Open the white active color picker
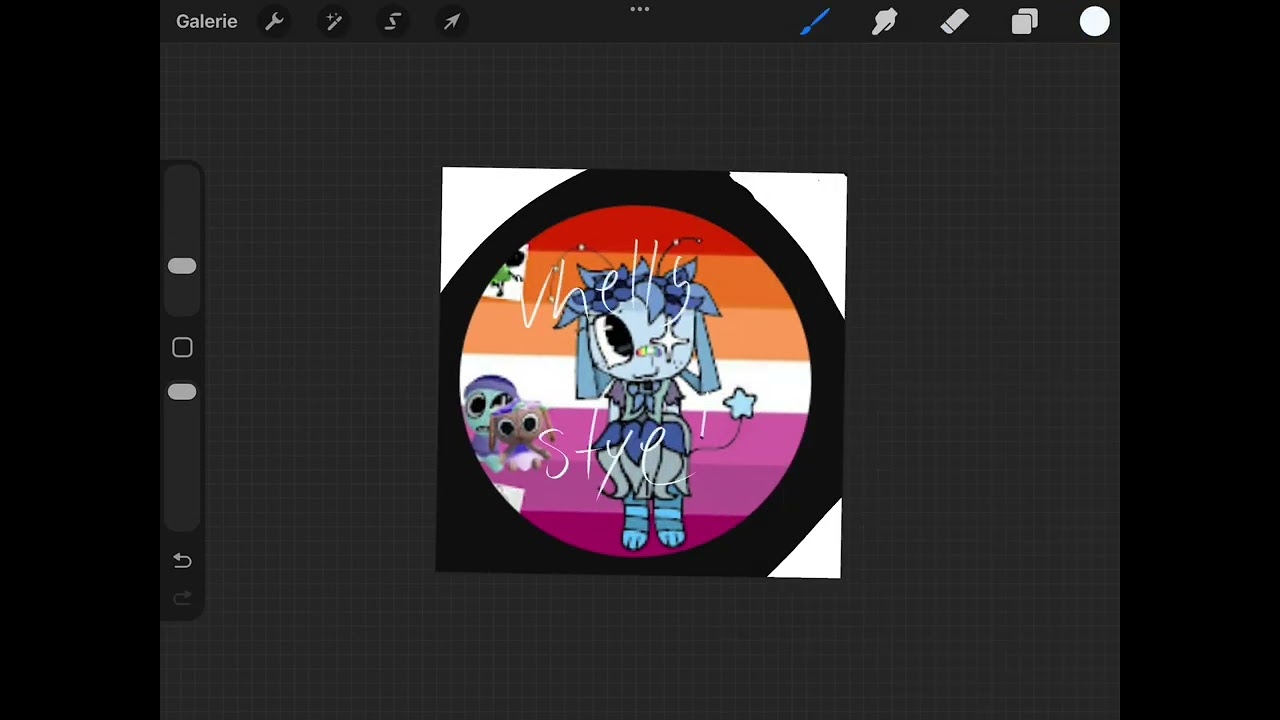Screen dimensions: 1280x720 (1095, 21)
